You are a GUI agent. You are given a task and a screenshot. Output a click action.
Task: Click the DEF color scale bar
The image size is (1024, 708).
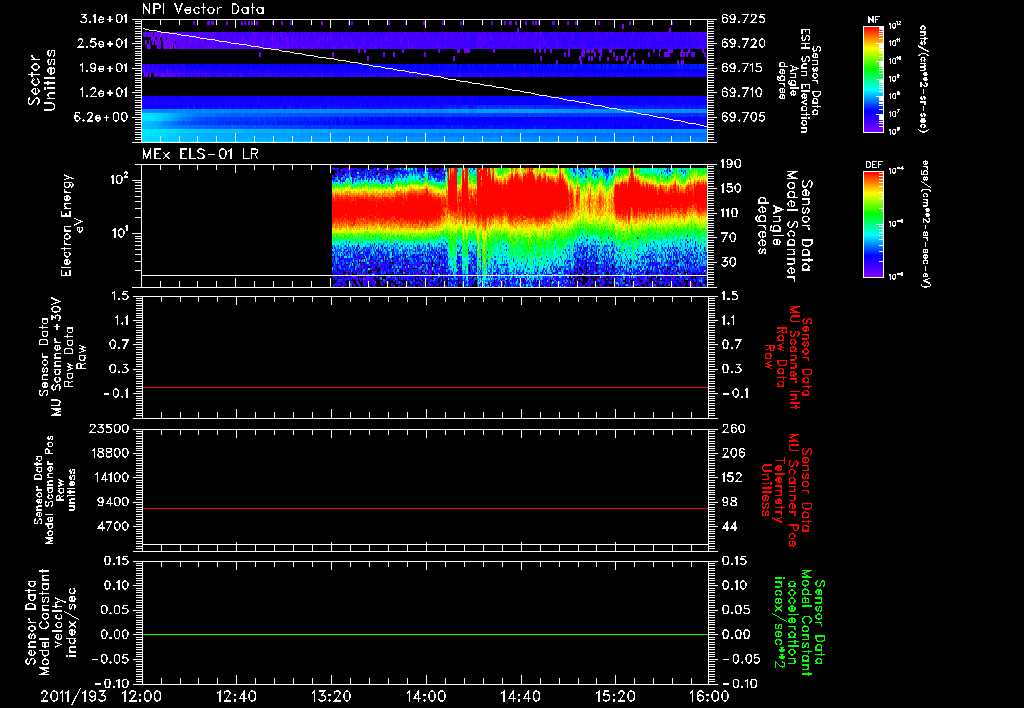pyautogui.click(x=873, y=224)
